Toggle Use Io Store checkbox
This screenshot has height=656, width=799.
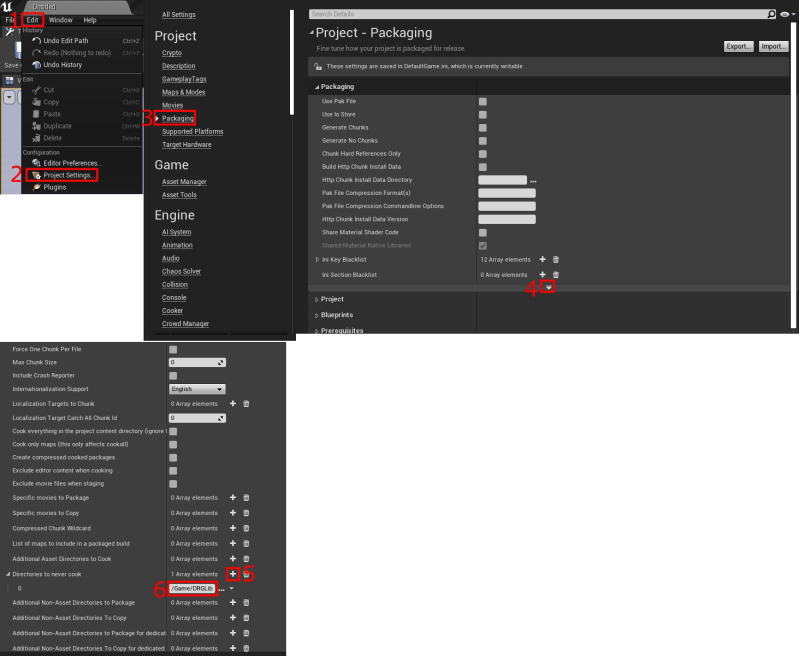(483, 115)
